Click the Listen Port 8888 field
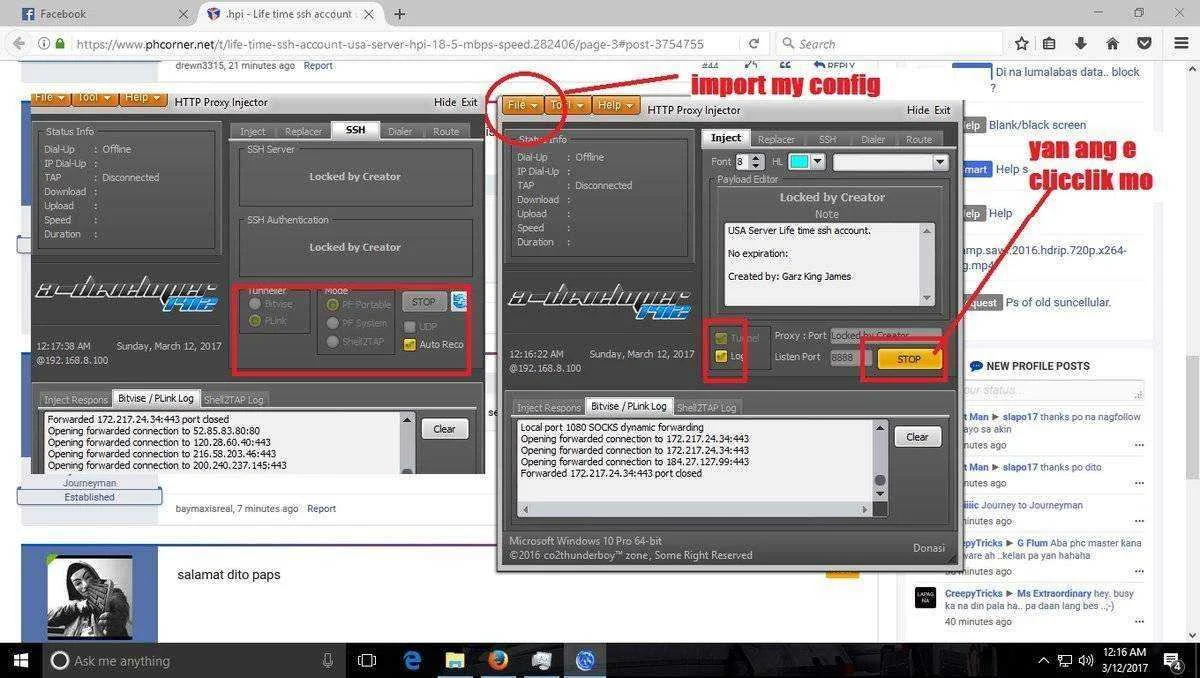Viewport: 1200px width, 678px height. [850, 357]
